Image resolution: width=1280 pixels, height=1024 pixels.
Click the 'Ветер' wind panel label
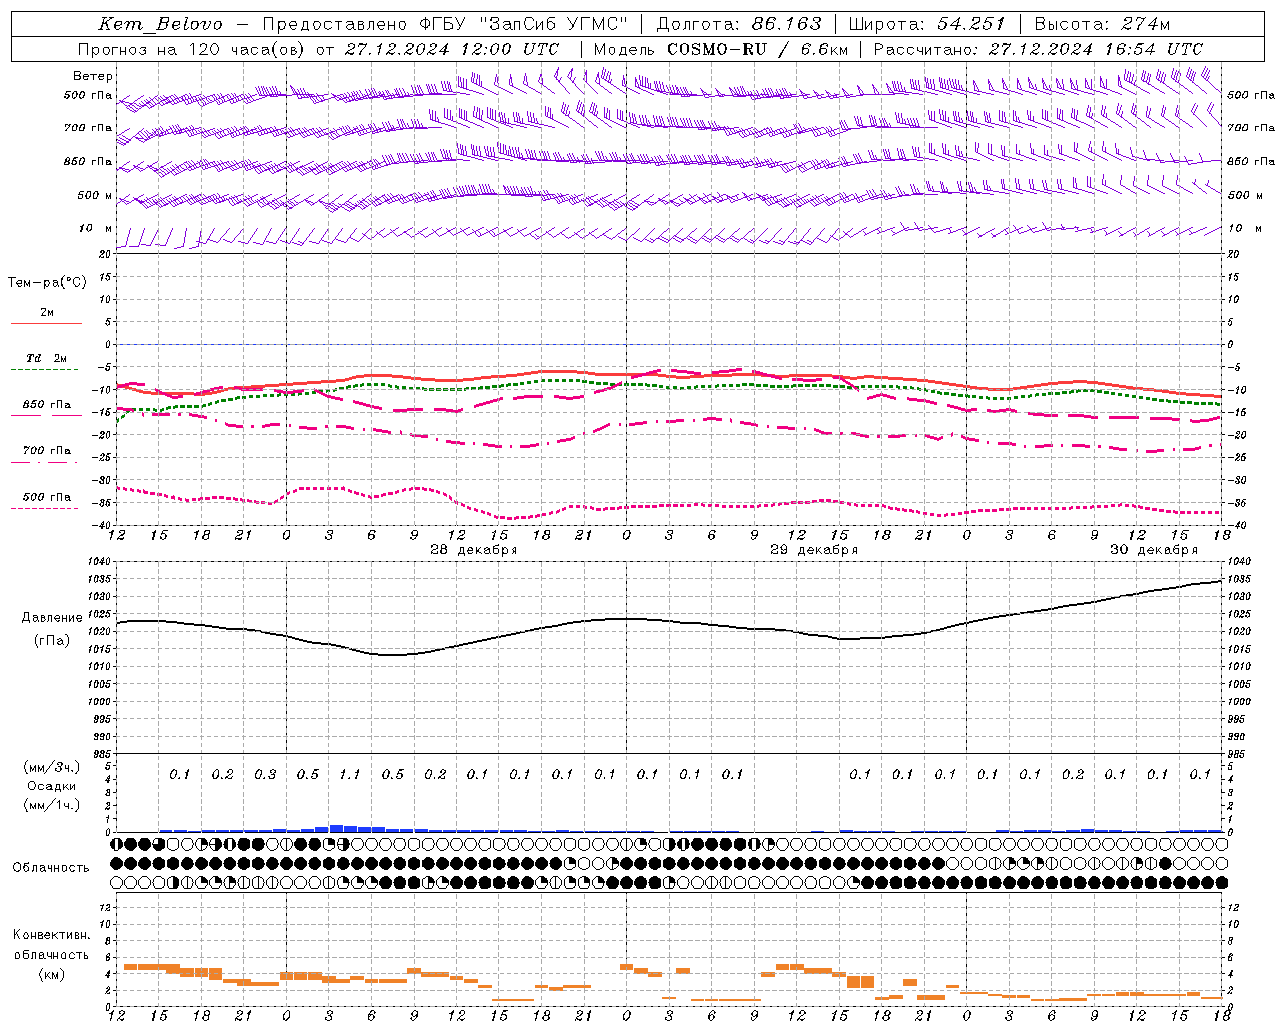[x=93, y=76]
